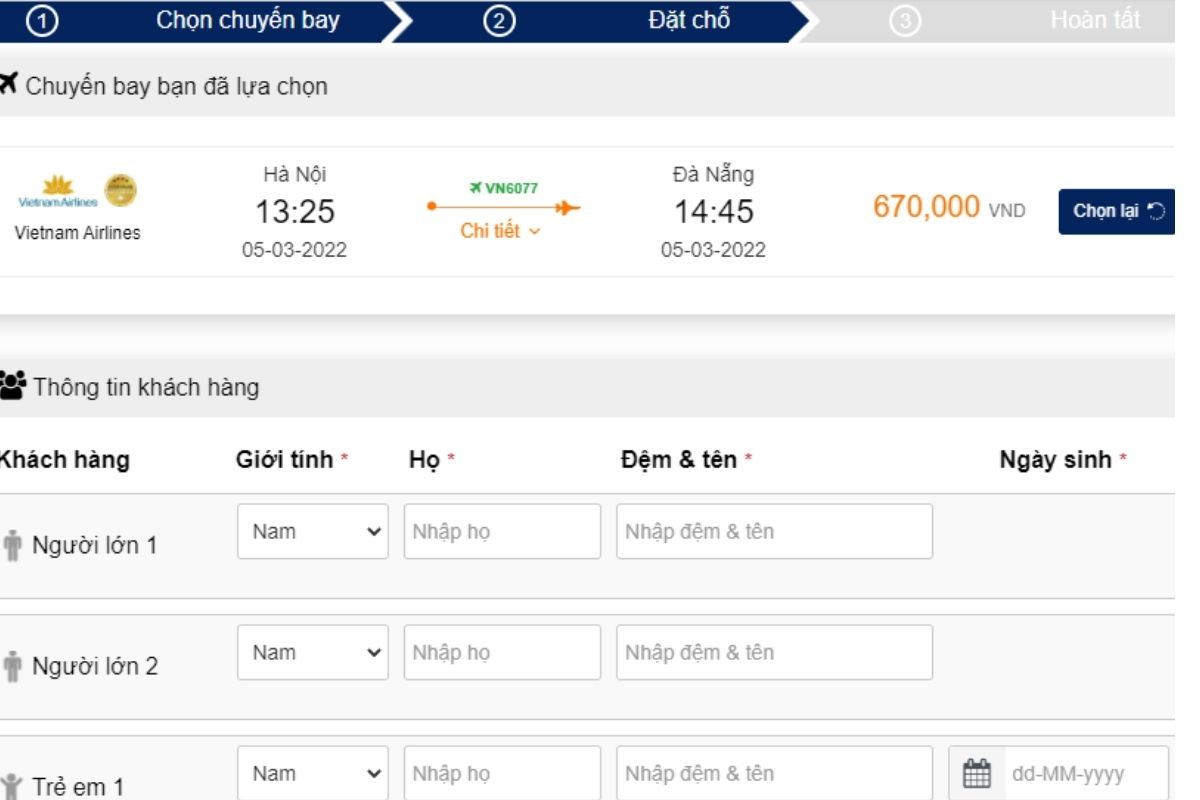1200x800 pixels.
Task: Open gender dropdown for Người lớn 2
Action: tap(312, 652)
